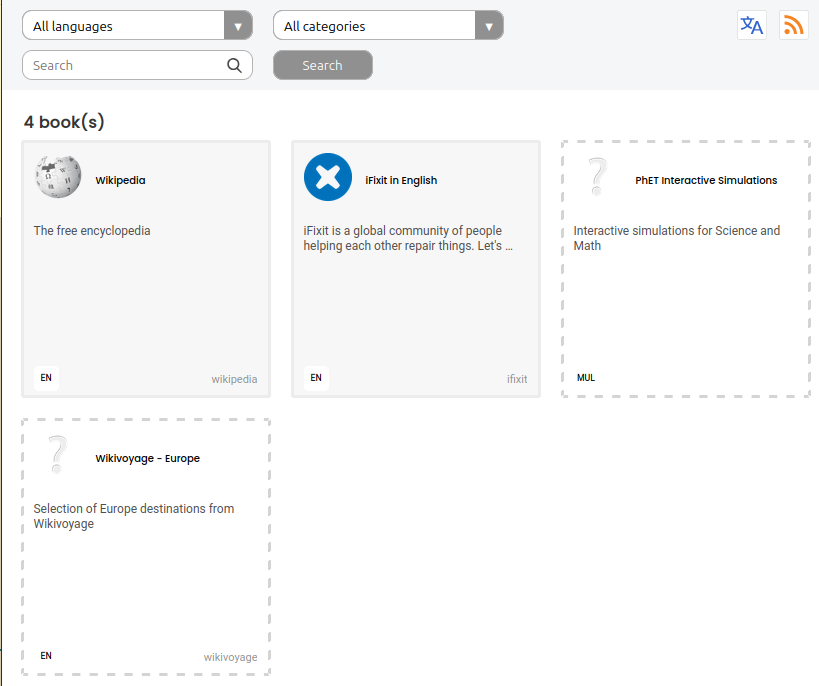This screenshot has height=686, width=819.
Task: Click the blue iFixit logo
Action: tap(328, 177)
